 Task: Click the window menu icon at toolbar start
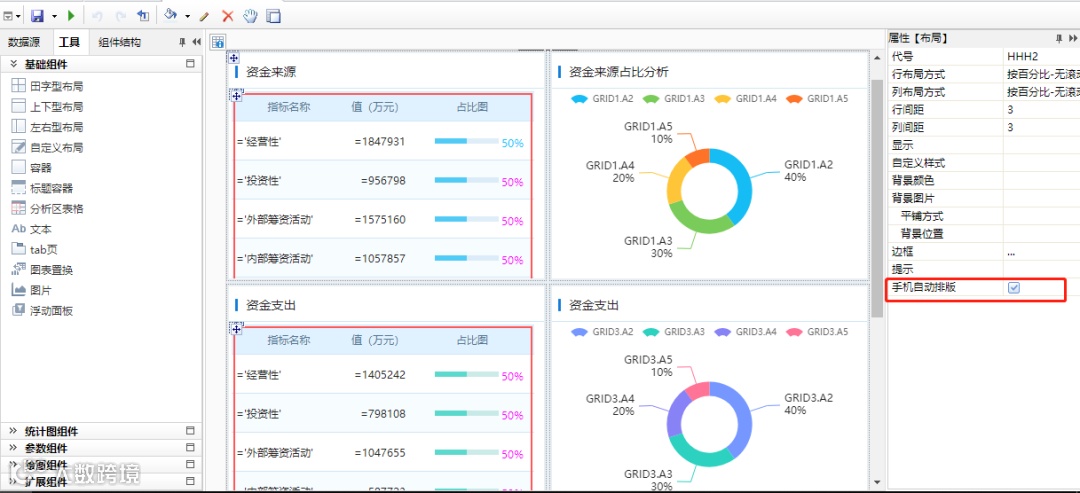[8, 15]
